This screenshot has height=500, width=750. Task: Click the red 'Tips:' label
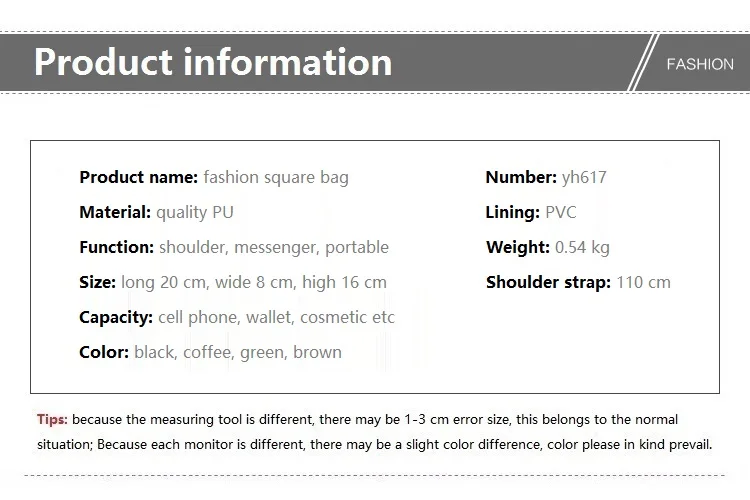pyautogui.click(x=53, y=420)
